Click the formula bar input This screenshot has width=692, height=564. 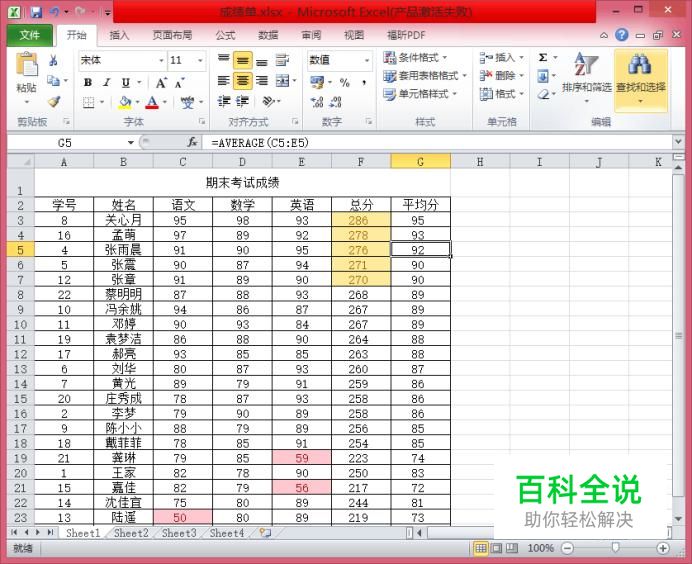(x=440, y=143)
